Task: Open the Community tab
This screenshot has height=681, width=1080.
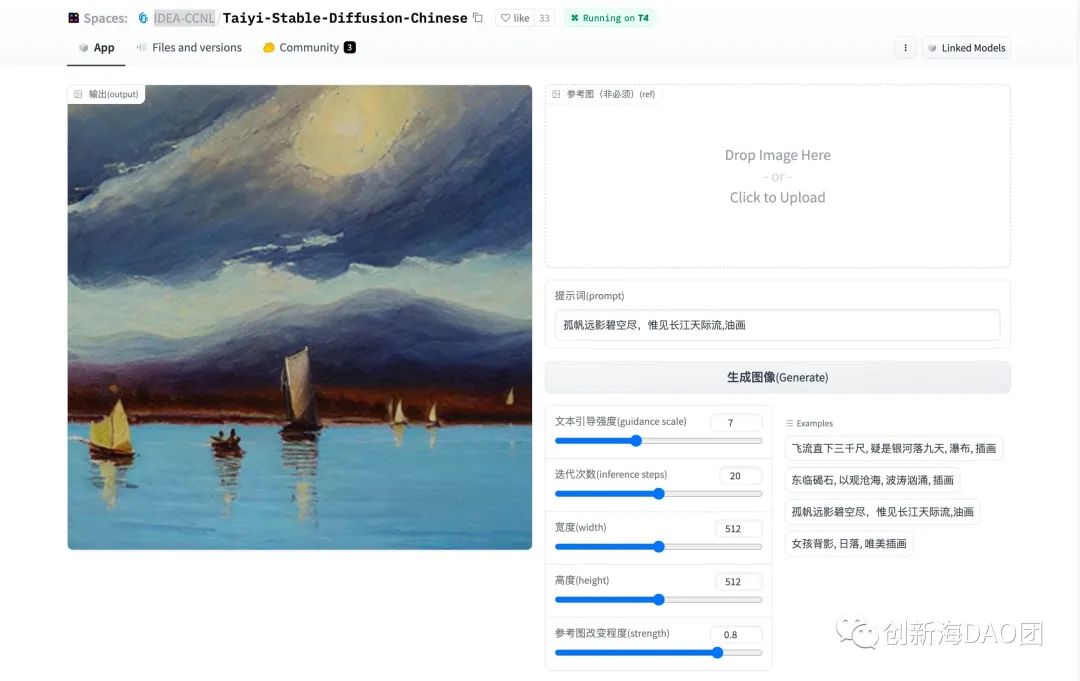Action: point(309,48)
